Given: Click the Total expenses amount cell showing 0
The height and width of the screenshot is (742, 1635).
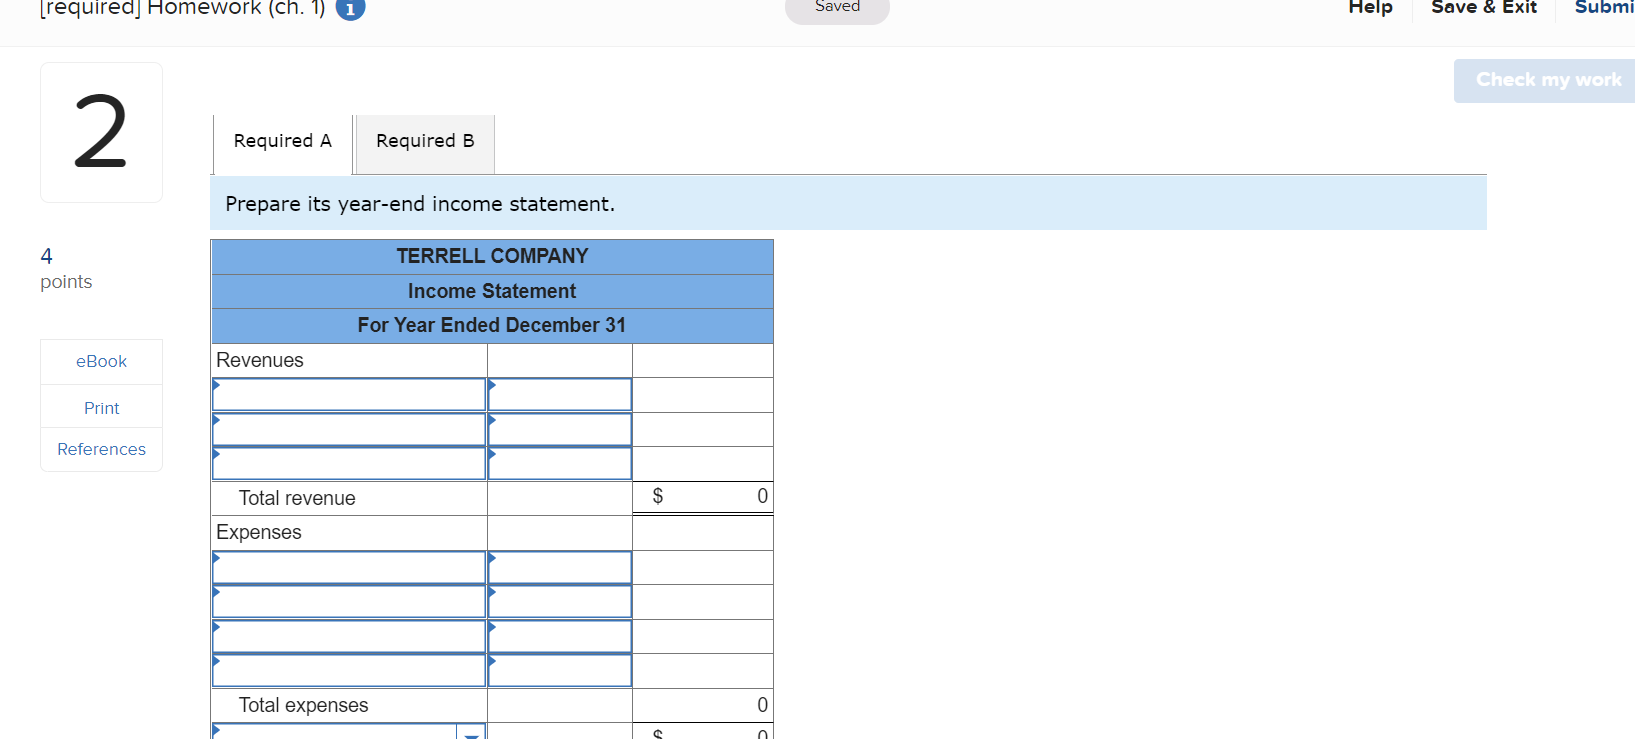Looking at the screenshot, I should point(703,705).
